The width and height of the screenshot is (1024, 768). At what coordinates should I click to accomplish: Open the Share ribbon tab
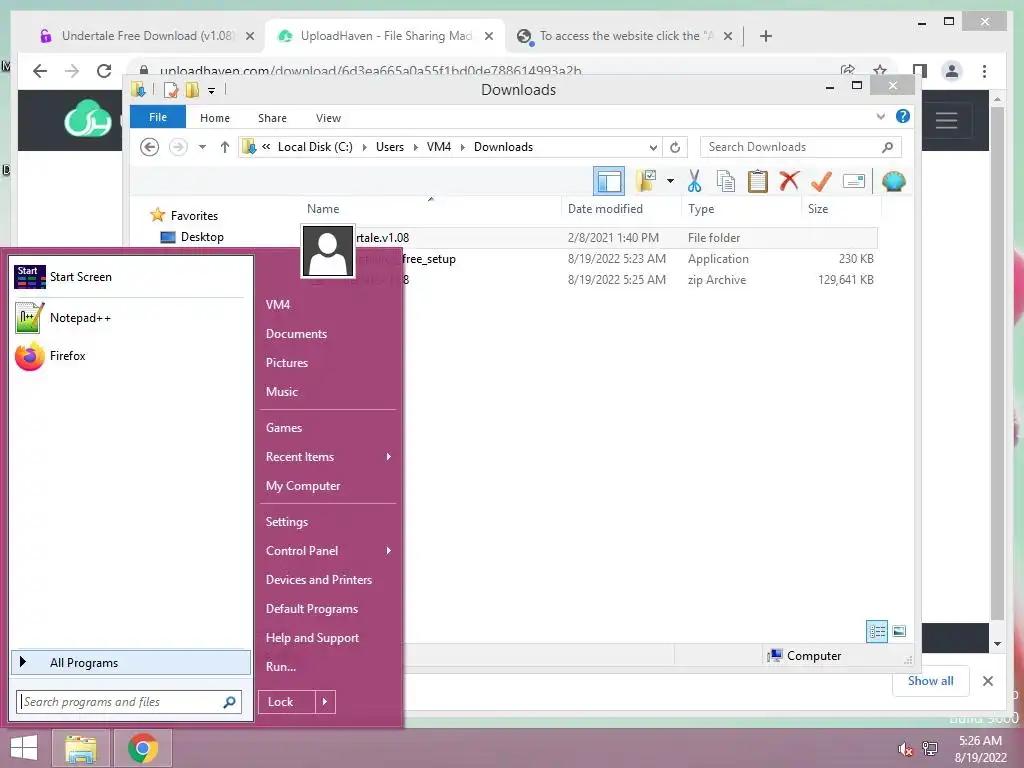coord(272,118)
